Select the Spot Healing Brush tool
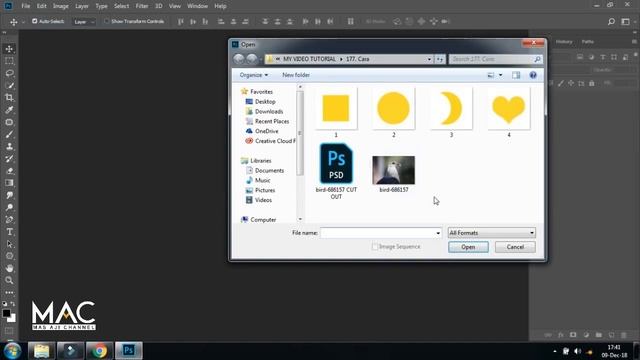This screenshot has height=360, width=640. click(9, 122)
